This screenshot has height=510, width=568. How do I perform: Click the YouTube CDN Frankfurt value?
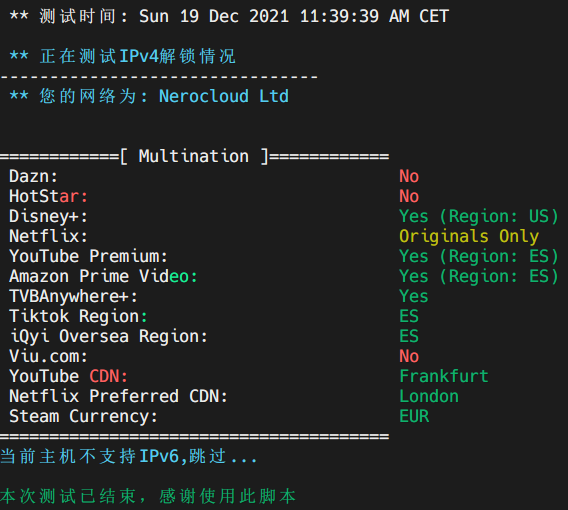pyautogui.click(x=444, y=376)
